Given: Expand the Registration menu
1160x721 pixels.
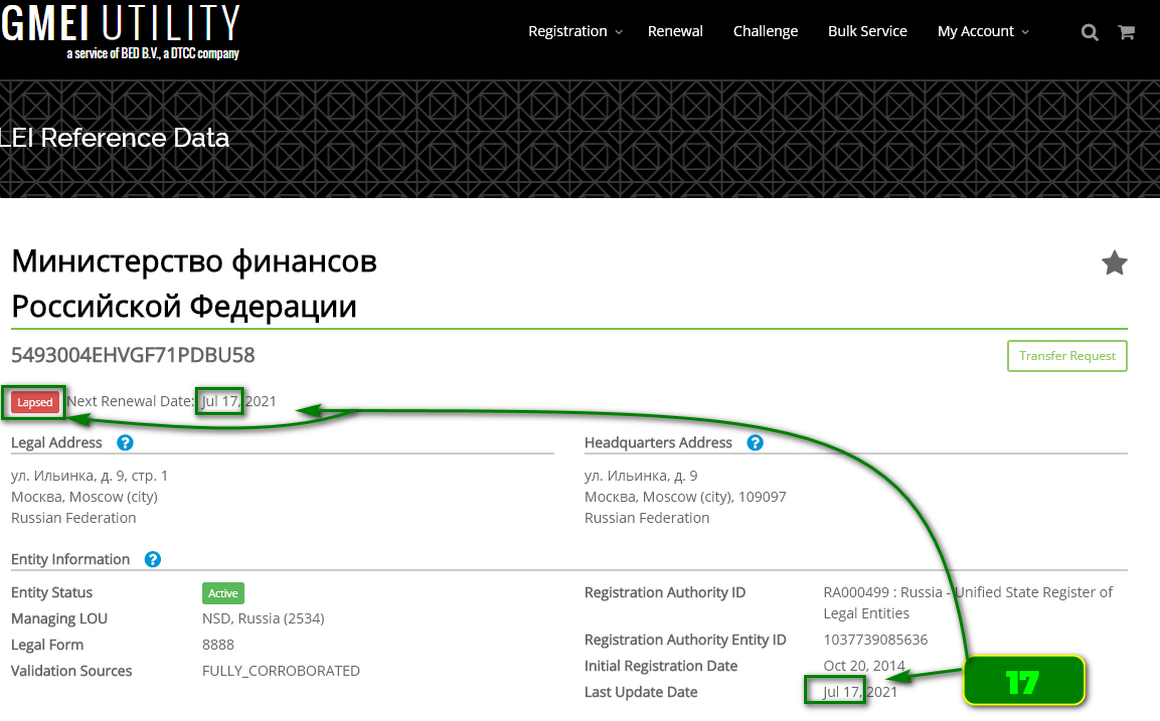Looking at the screenshot, I should click(x=575, y=31).
